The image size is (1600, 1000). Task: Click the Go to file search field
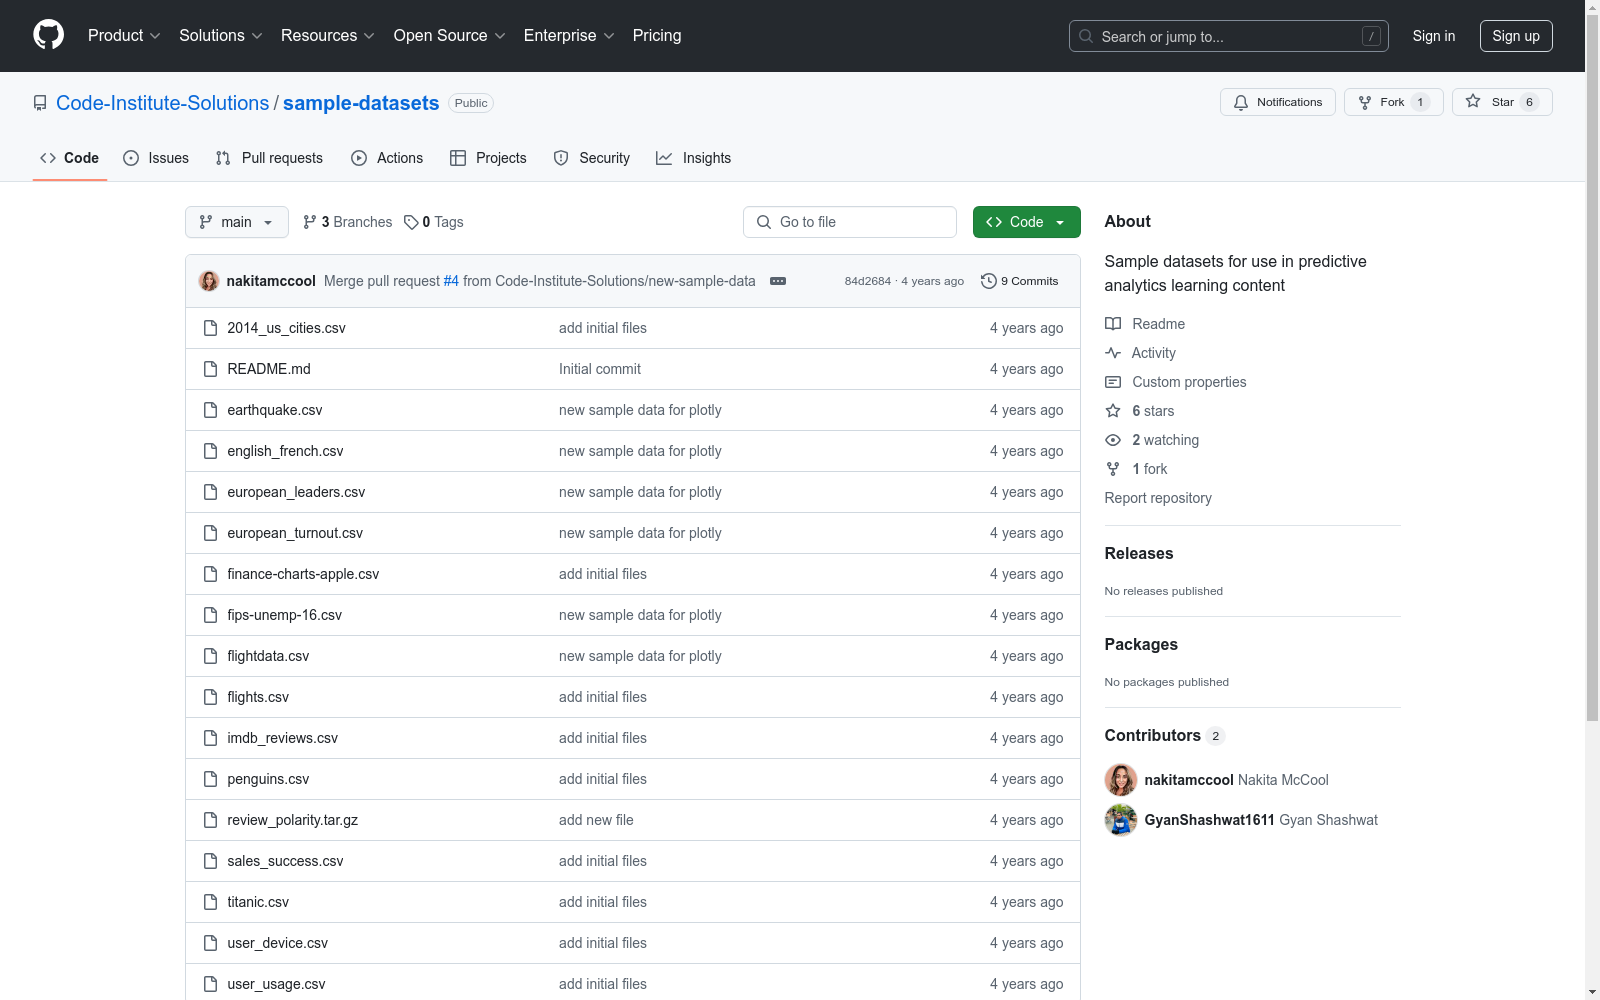pos(850,222)
